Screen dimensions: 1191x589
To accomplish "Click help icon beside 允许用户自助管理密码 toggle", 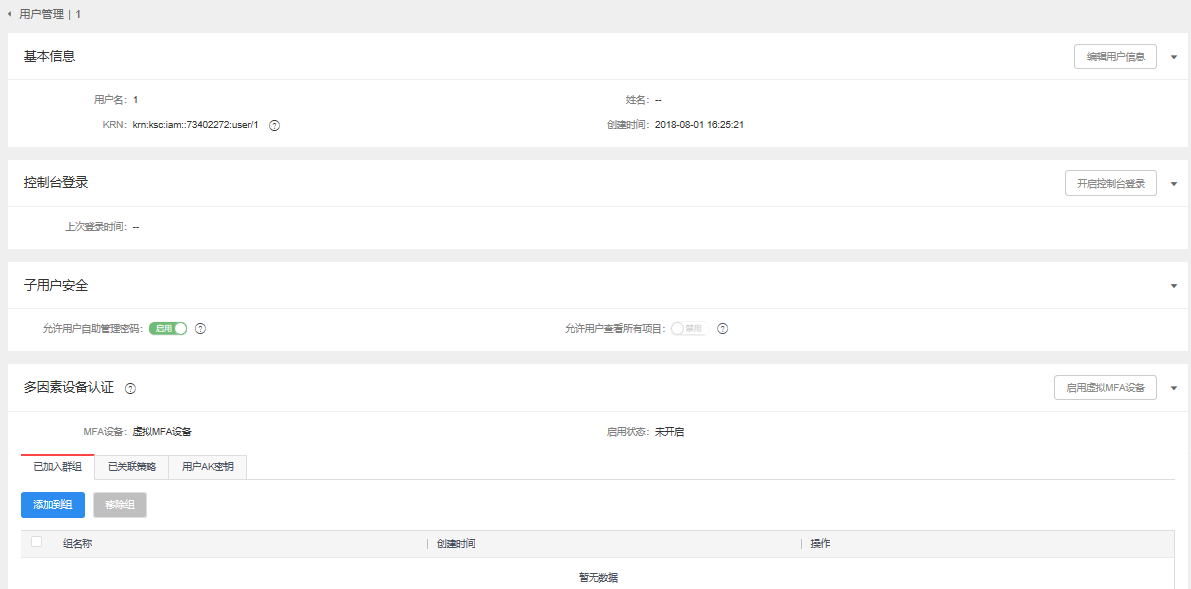I will [x=200, y=329].
